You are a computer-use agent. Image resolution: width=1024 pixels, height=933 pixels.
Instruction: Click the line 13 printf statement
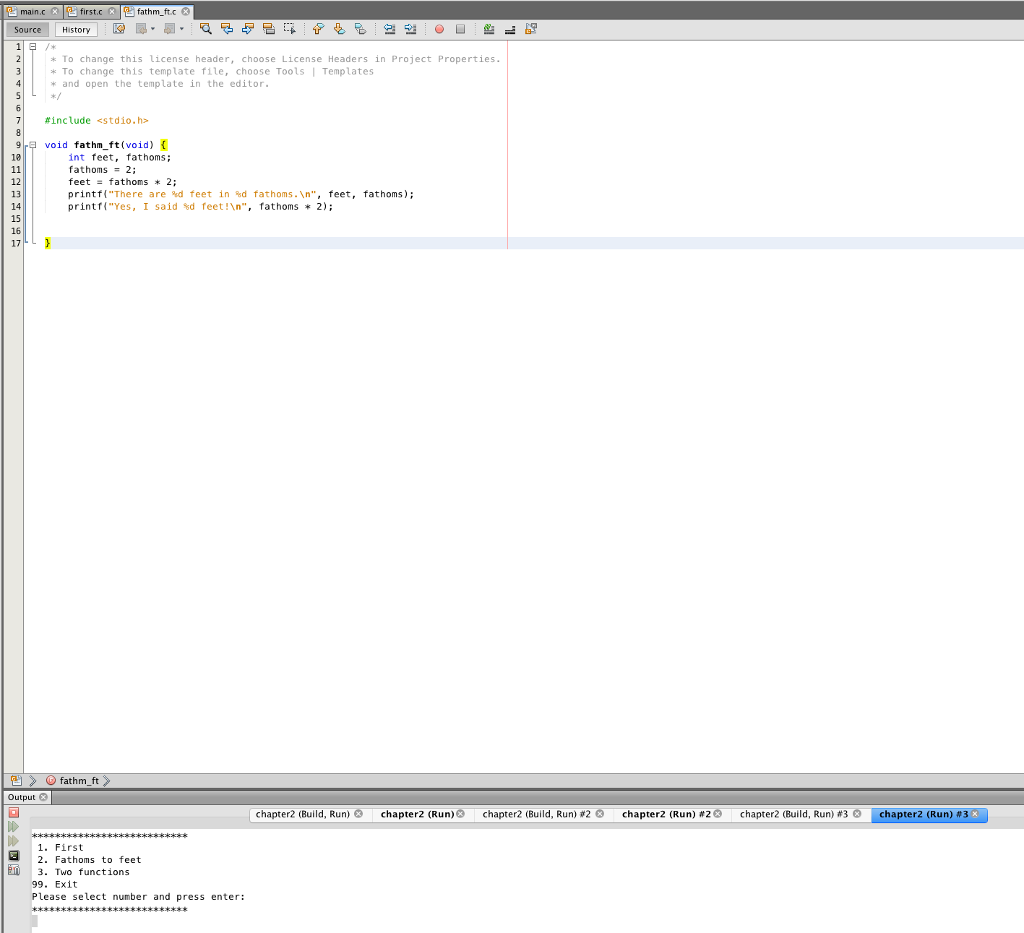point(241,195)
